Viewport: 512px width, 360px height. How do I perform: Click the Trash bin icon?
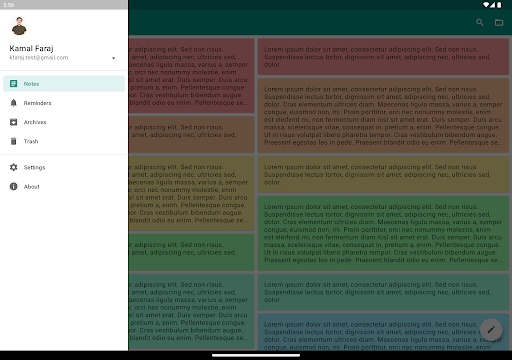(x=13, y=141)
